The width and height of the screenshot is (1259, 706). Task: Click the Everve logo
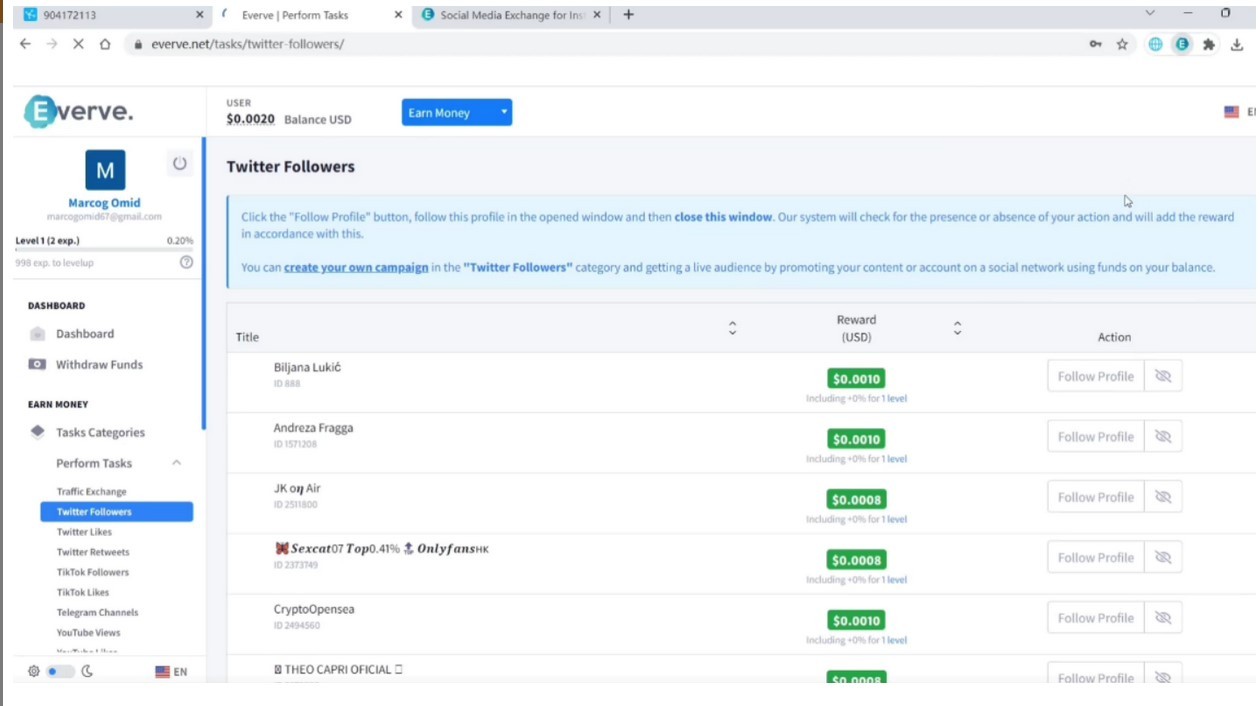(x=79, y=112)
